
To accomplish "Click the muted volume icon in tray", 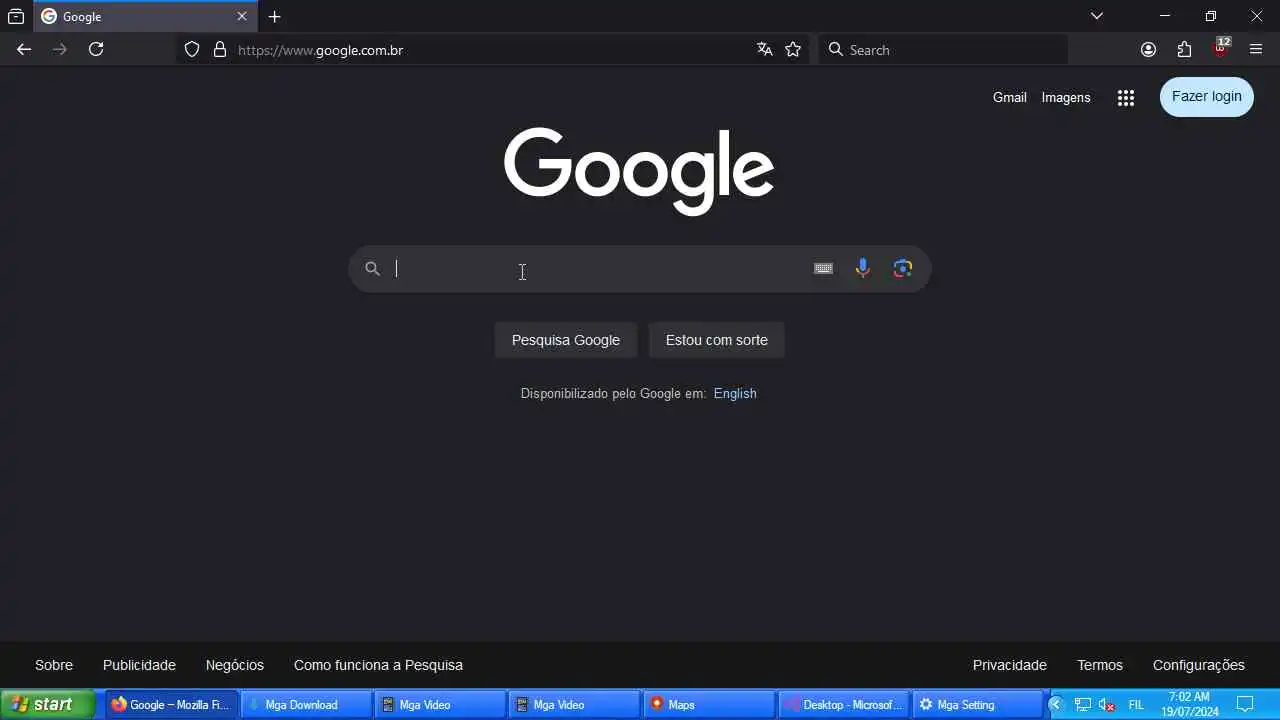I will click(1107, 705).
